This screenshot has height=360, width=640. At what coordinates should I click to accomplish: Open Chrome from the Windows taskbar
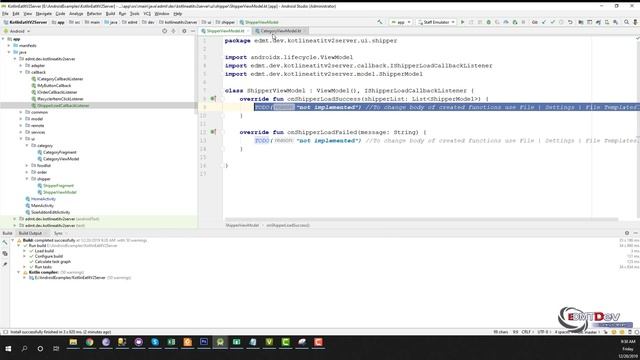[x=89, y=342]
